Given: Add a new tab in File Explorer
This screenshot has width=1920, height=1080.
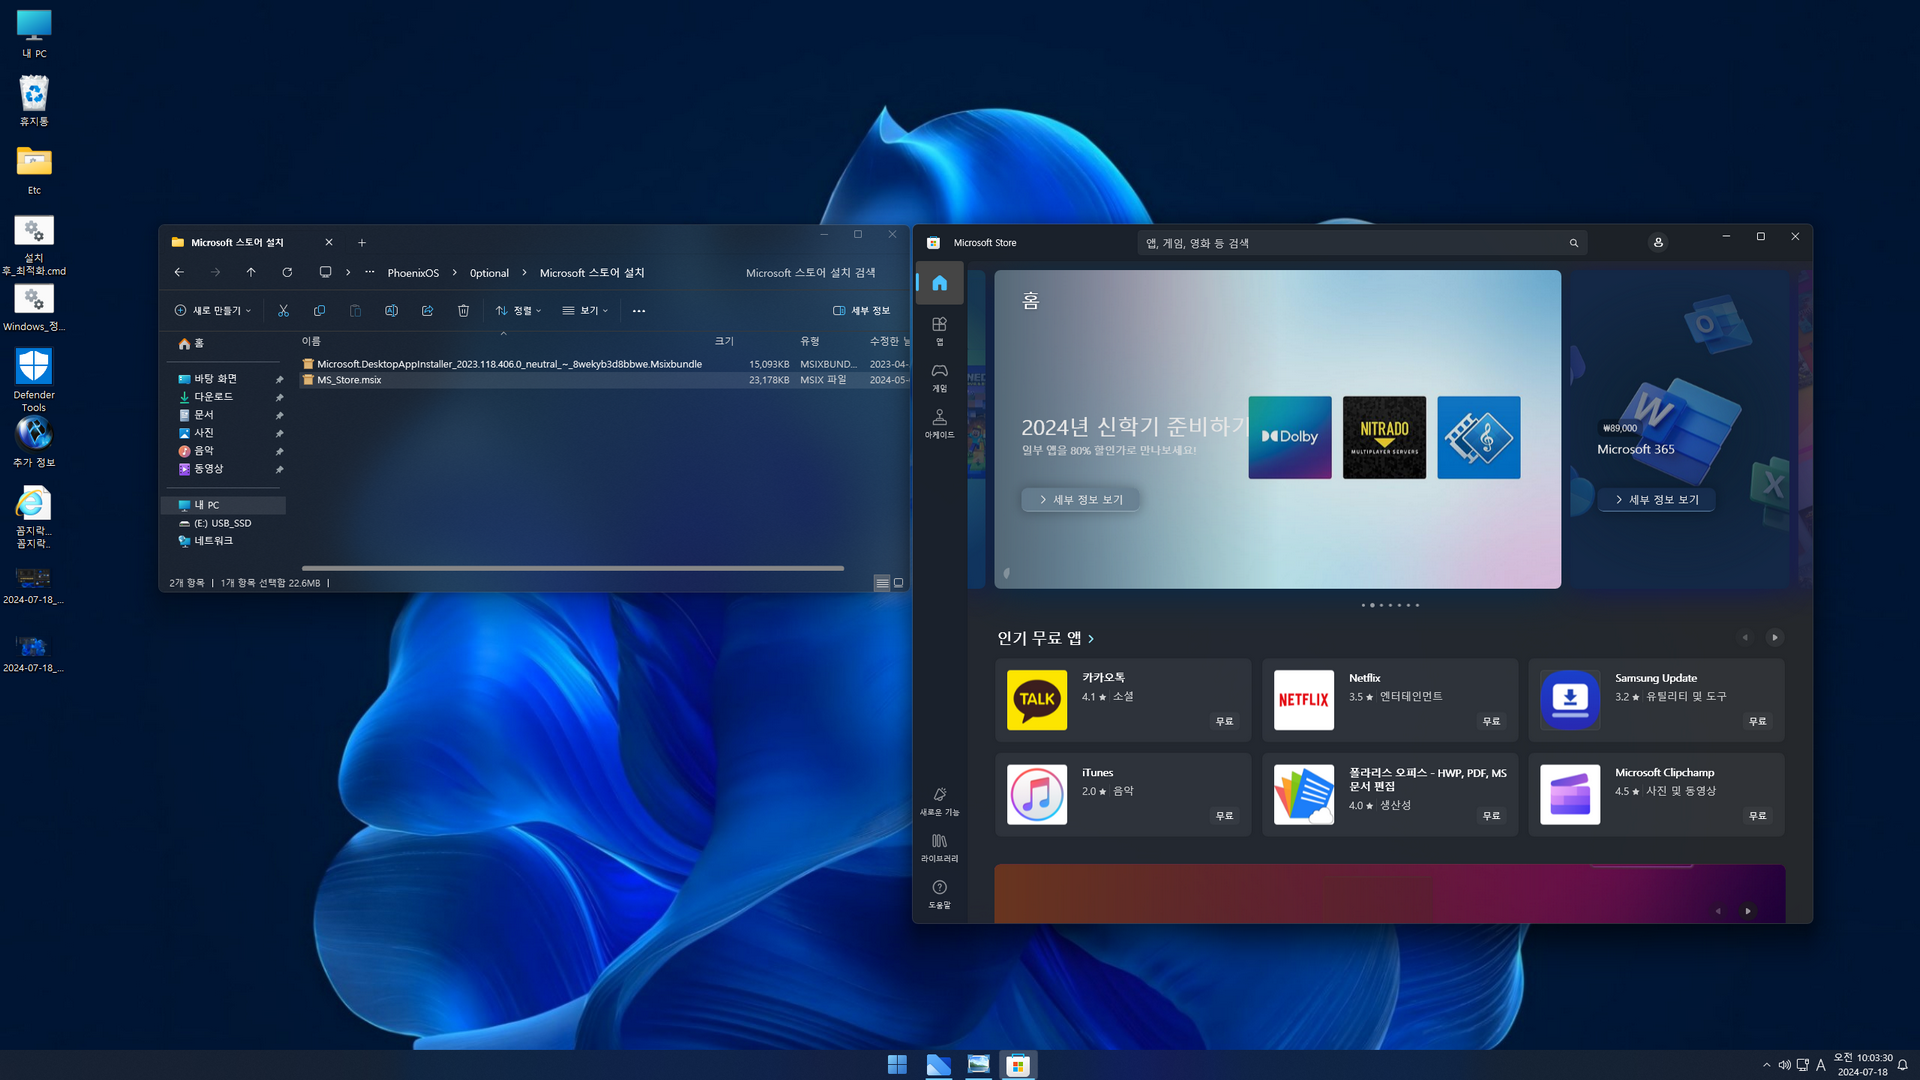Looking at the screenshot, I should pos(362,243).
